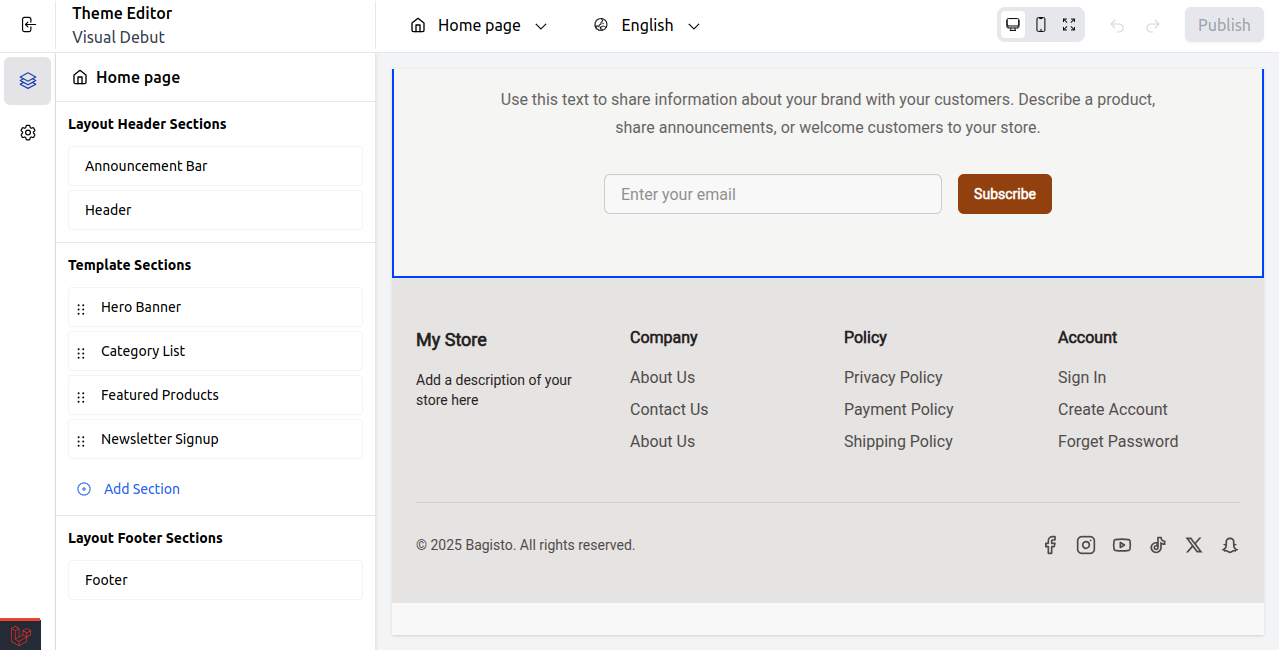1279x650 pixels.
Task: Select the Category List section
Action: click(x=215, y=351)
